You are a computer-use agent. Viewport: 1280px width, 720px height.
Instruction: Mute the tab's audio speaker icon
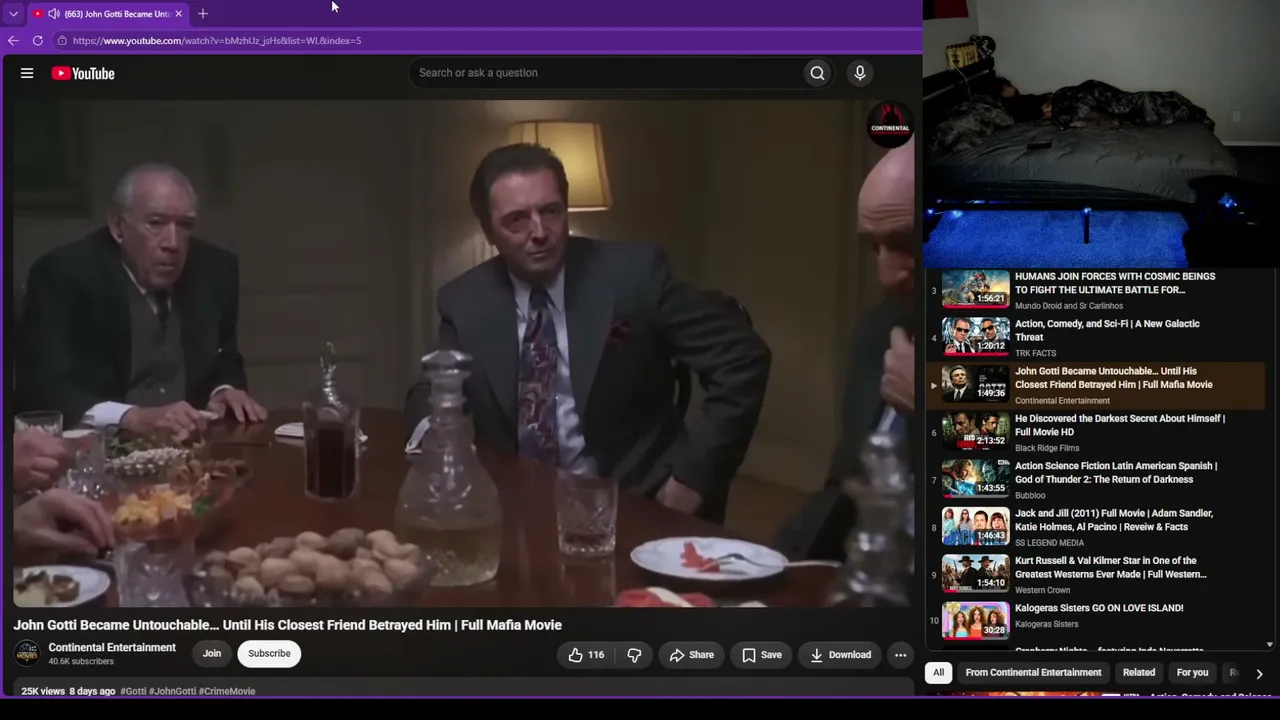tap(53, 14)
